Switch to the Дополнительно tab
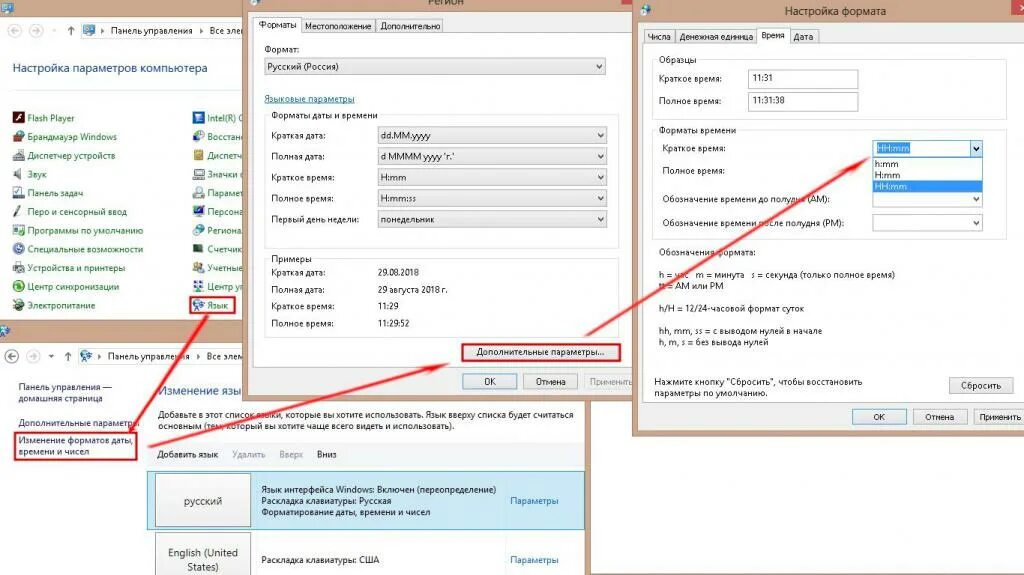Screen dimensions: 1024x575 point(410,26)
